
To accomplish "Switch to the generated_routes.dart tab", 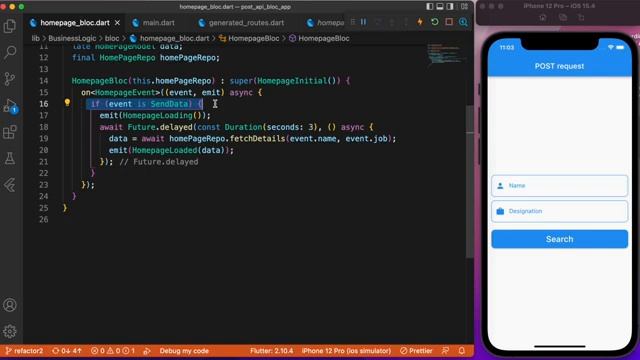I will tap(246, 23).
